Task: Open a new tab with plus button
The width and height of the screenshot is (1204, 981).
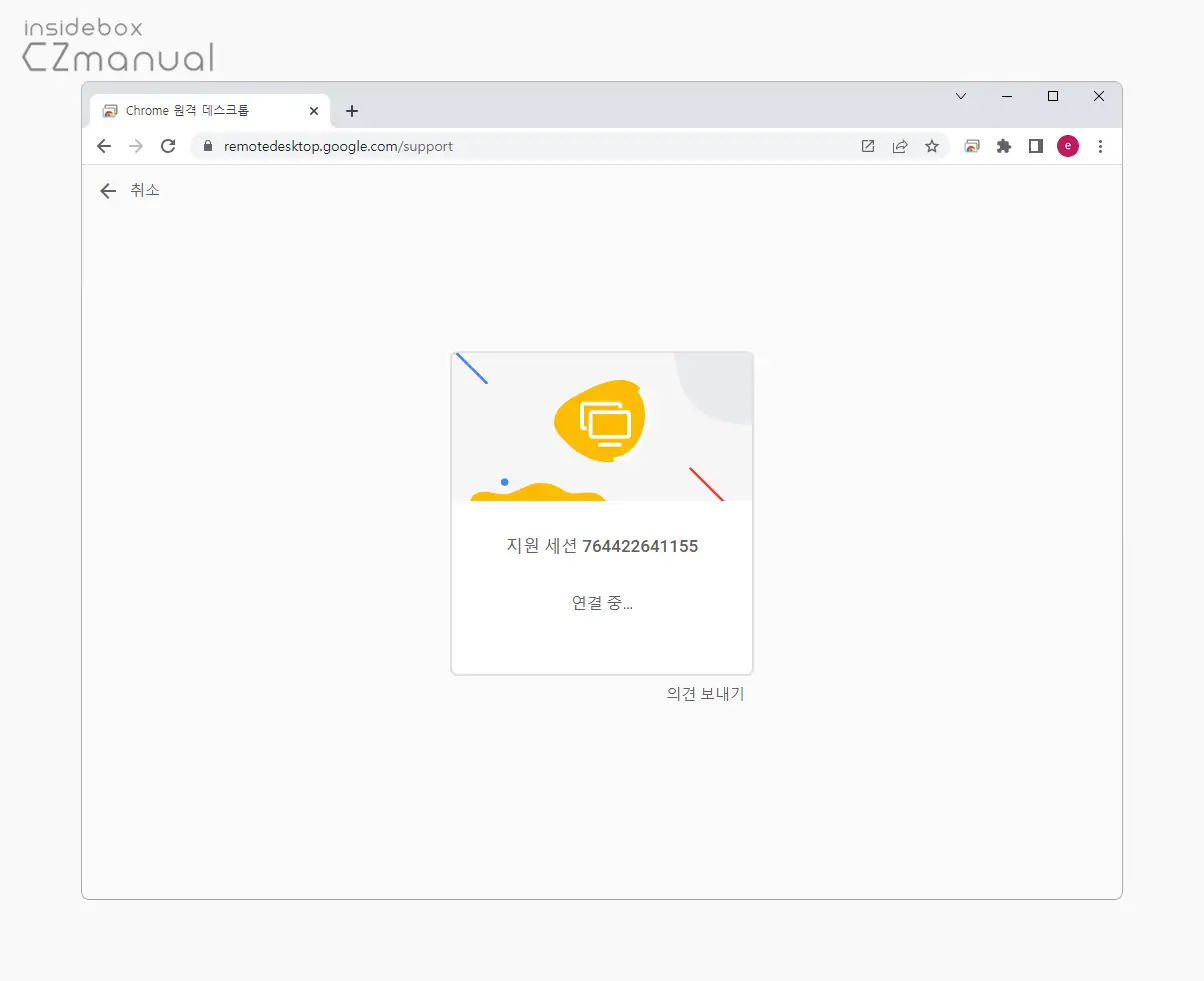Action: pyautogui.click(x=351, y=111)
